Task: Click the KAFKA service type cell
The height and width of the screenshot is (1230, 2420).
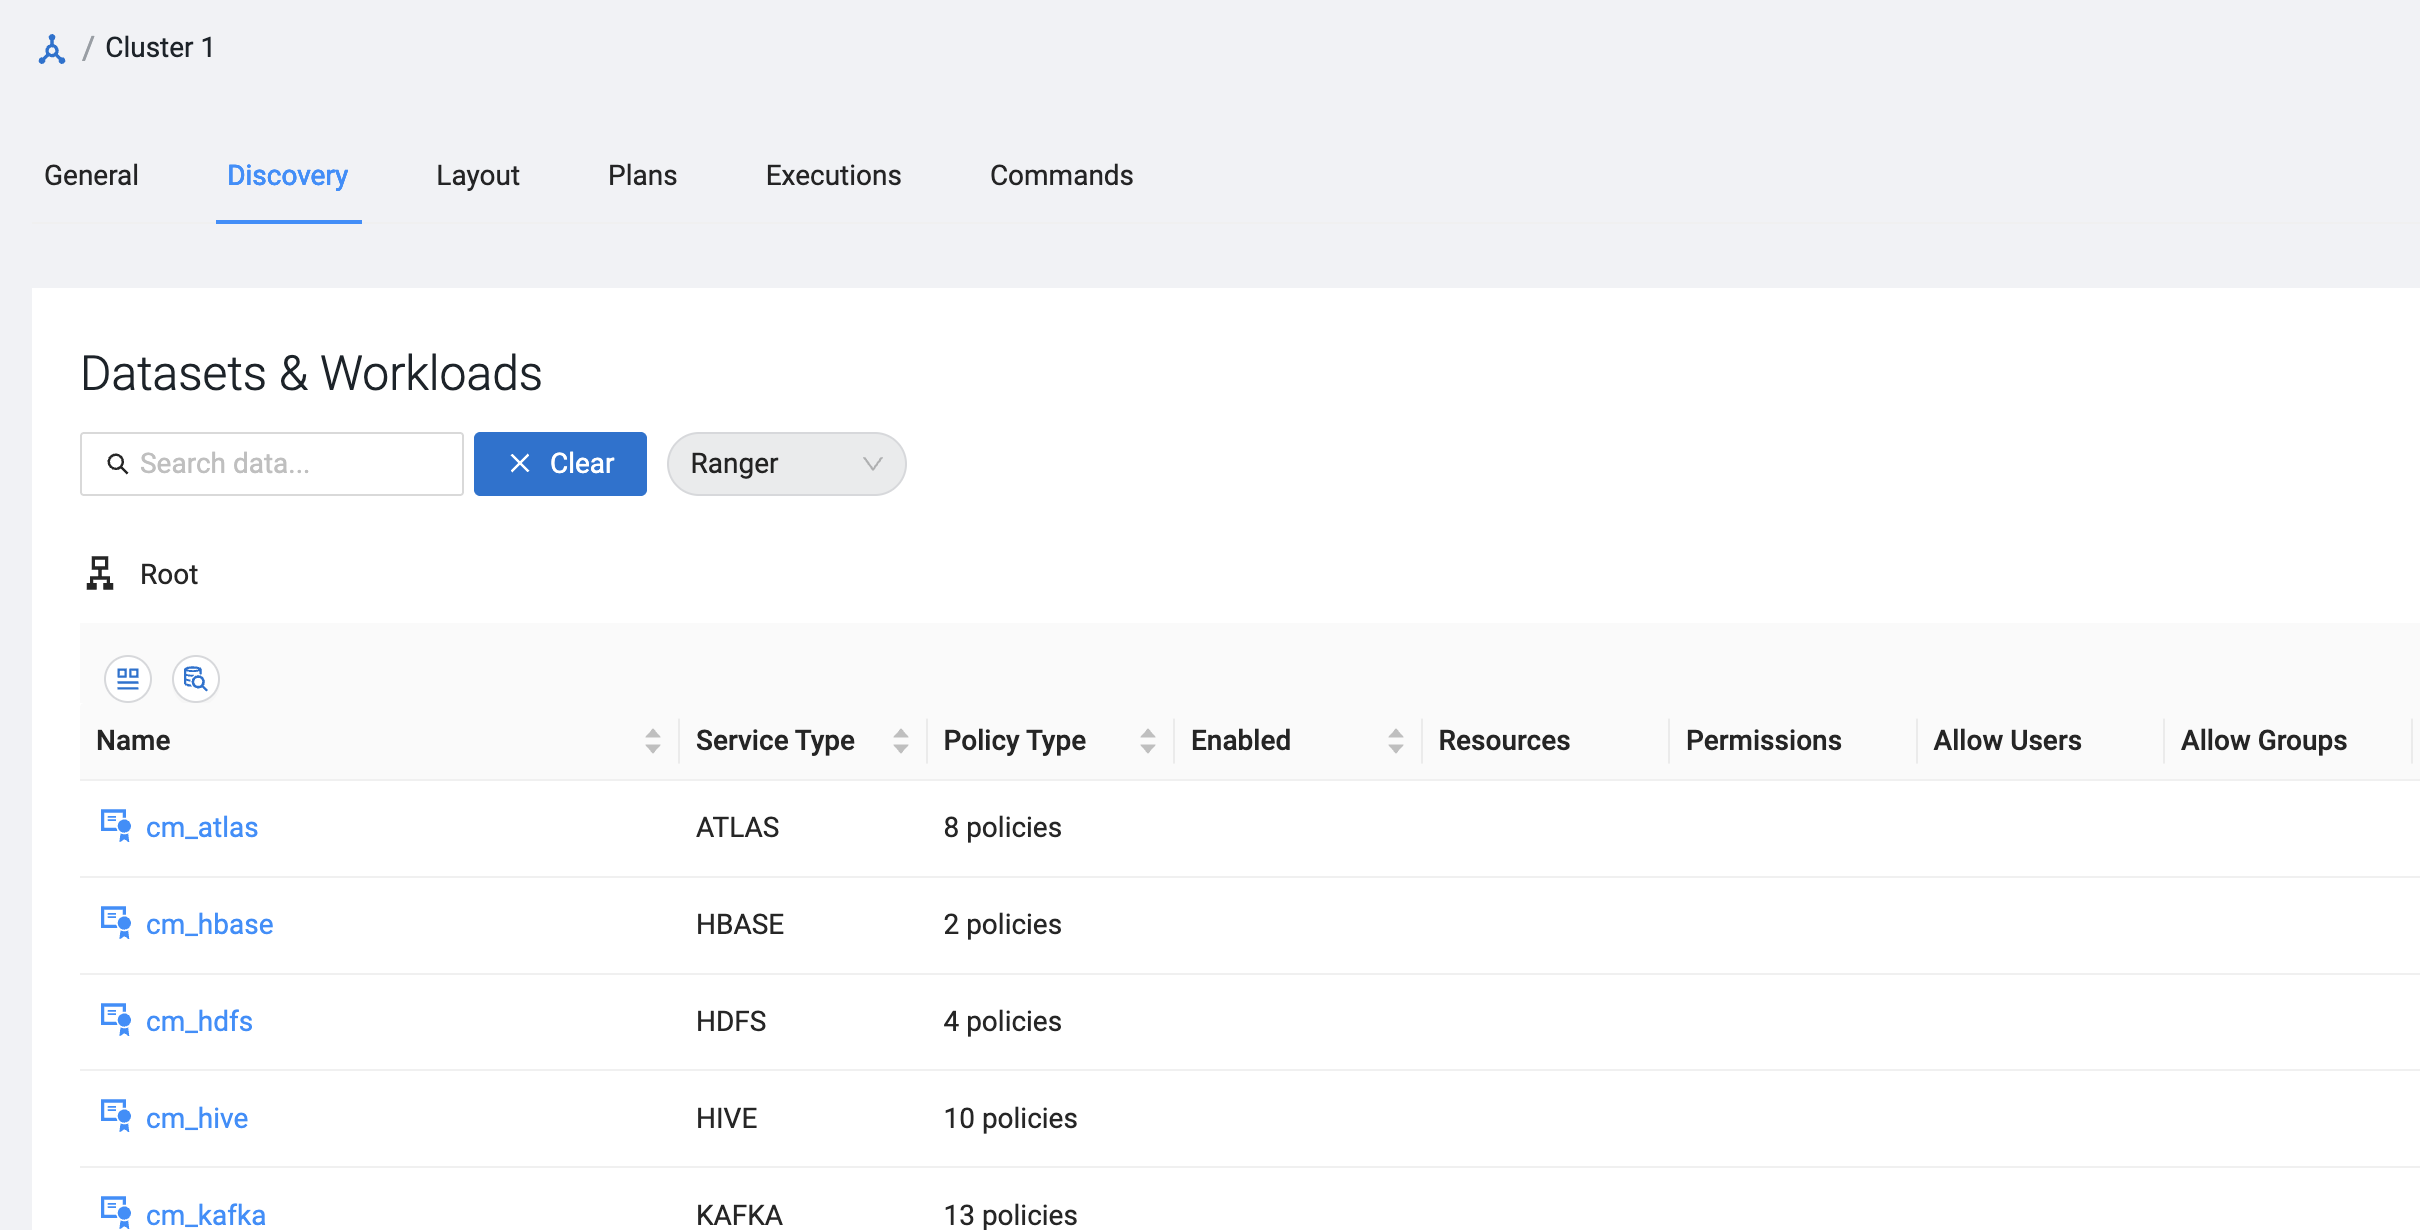Action: (x=740, y=1214)
